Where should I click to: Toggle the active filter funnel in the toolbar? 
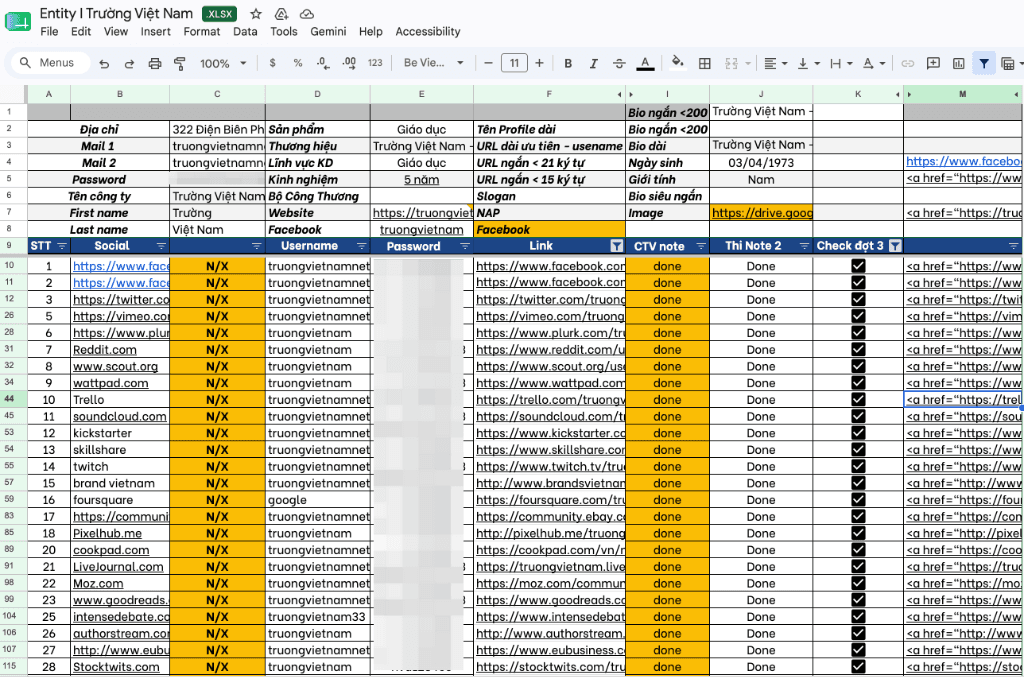point(984,63)
